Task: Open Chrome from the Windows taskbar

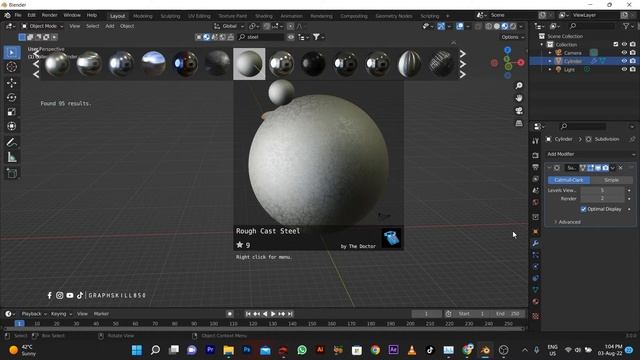Action: coord(375,350)
